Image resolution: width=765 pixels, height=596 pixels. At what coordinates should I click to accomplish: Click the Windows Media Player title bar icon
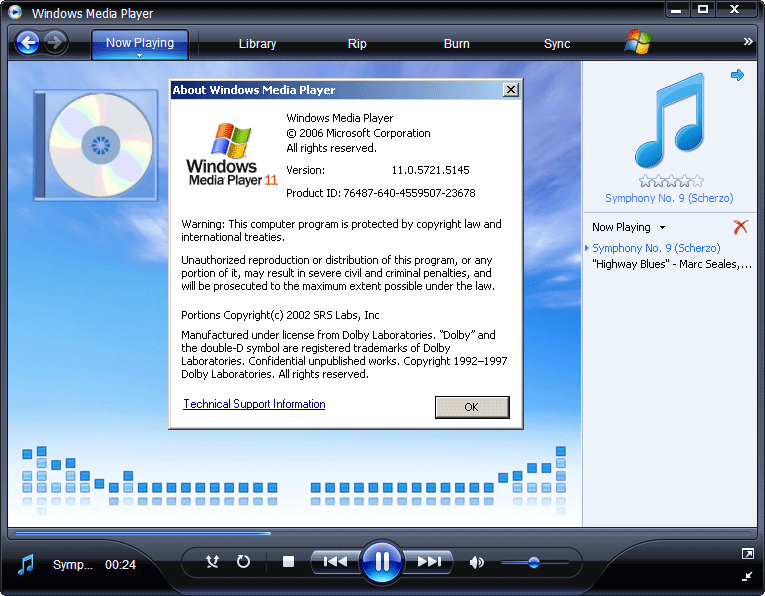15,12
